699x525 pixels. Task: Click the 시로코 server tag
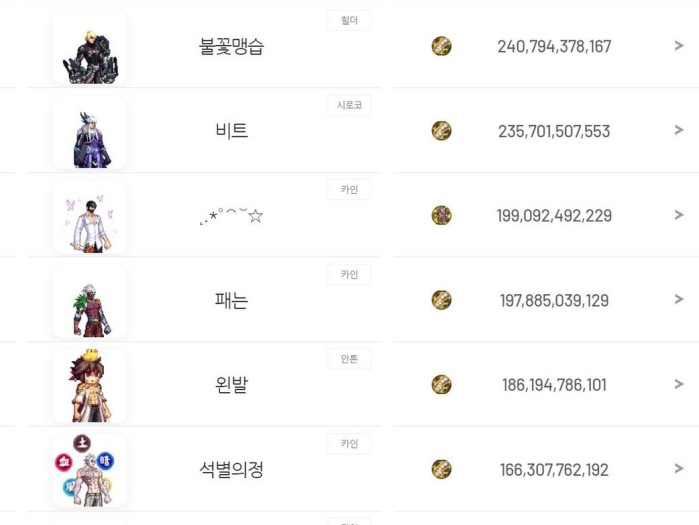(x=349, y=105)
